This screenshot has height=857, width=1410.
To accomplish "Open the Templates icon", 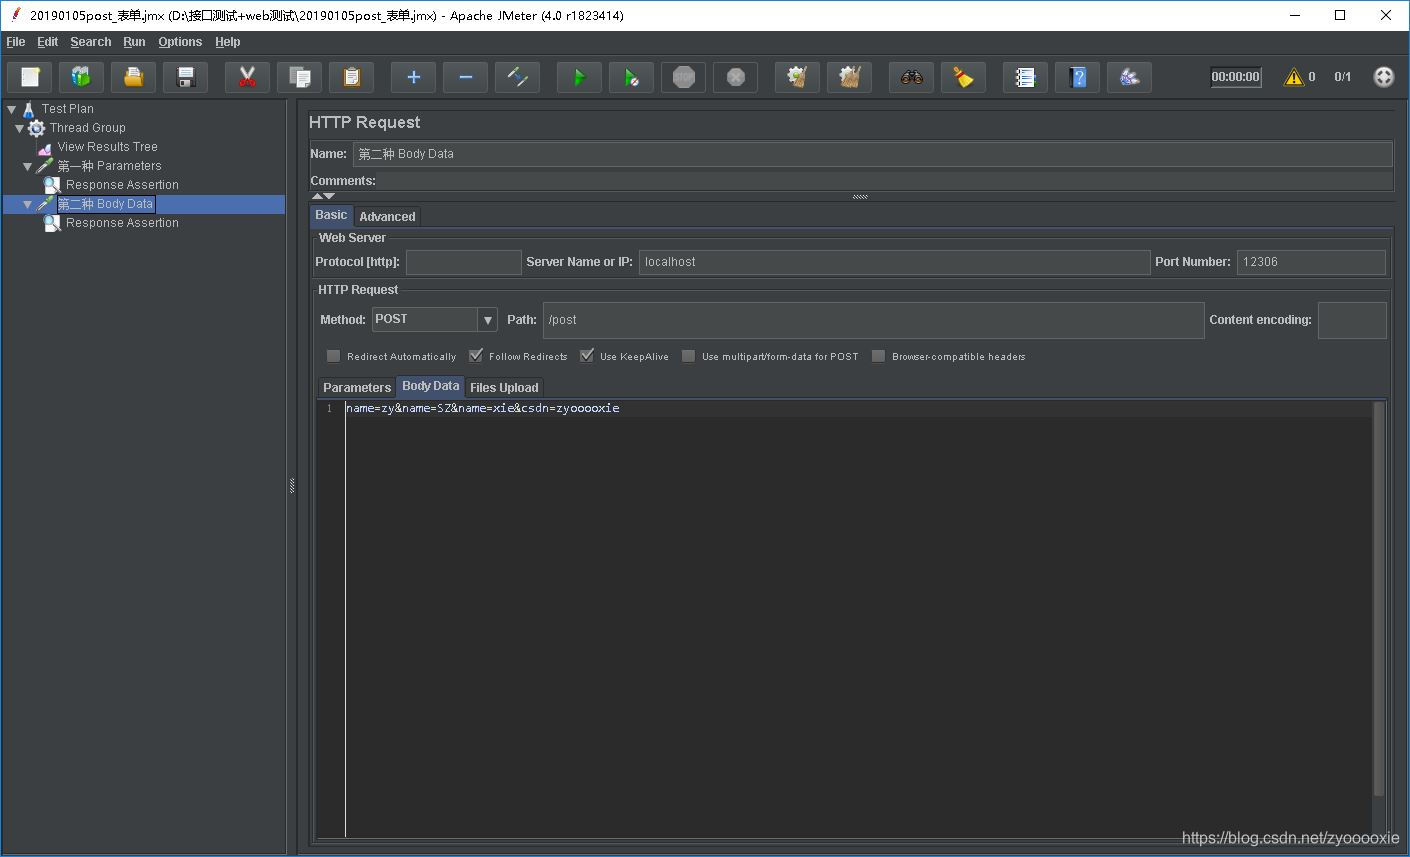I will 81,77.
